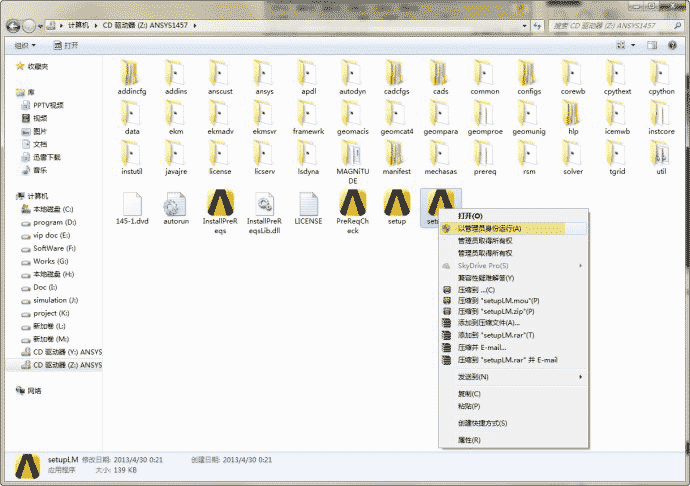The width and height of the screenshot is (690, 486).
Task: Click the license folder icon
Action: point(220,153)
